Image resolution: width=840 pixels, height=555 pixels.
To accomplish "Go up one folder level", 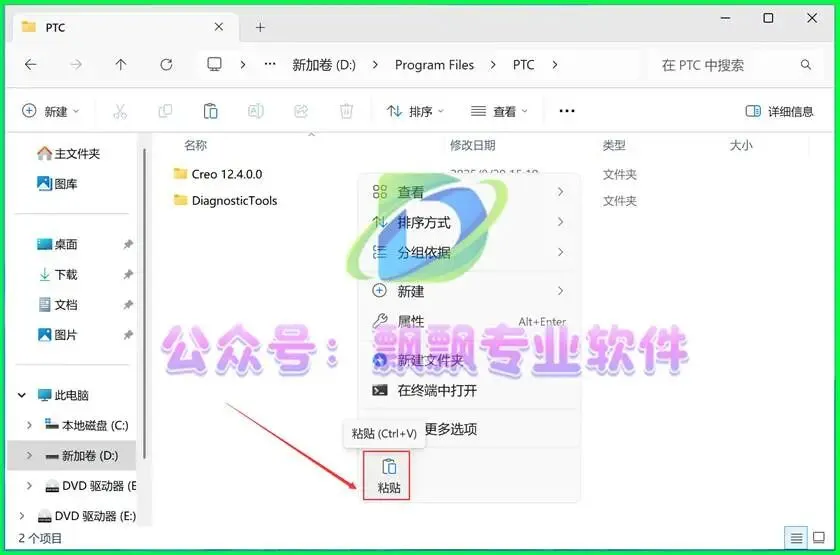I will (121, 65).
